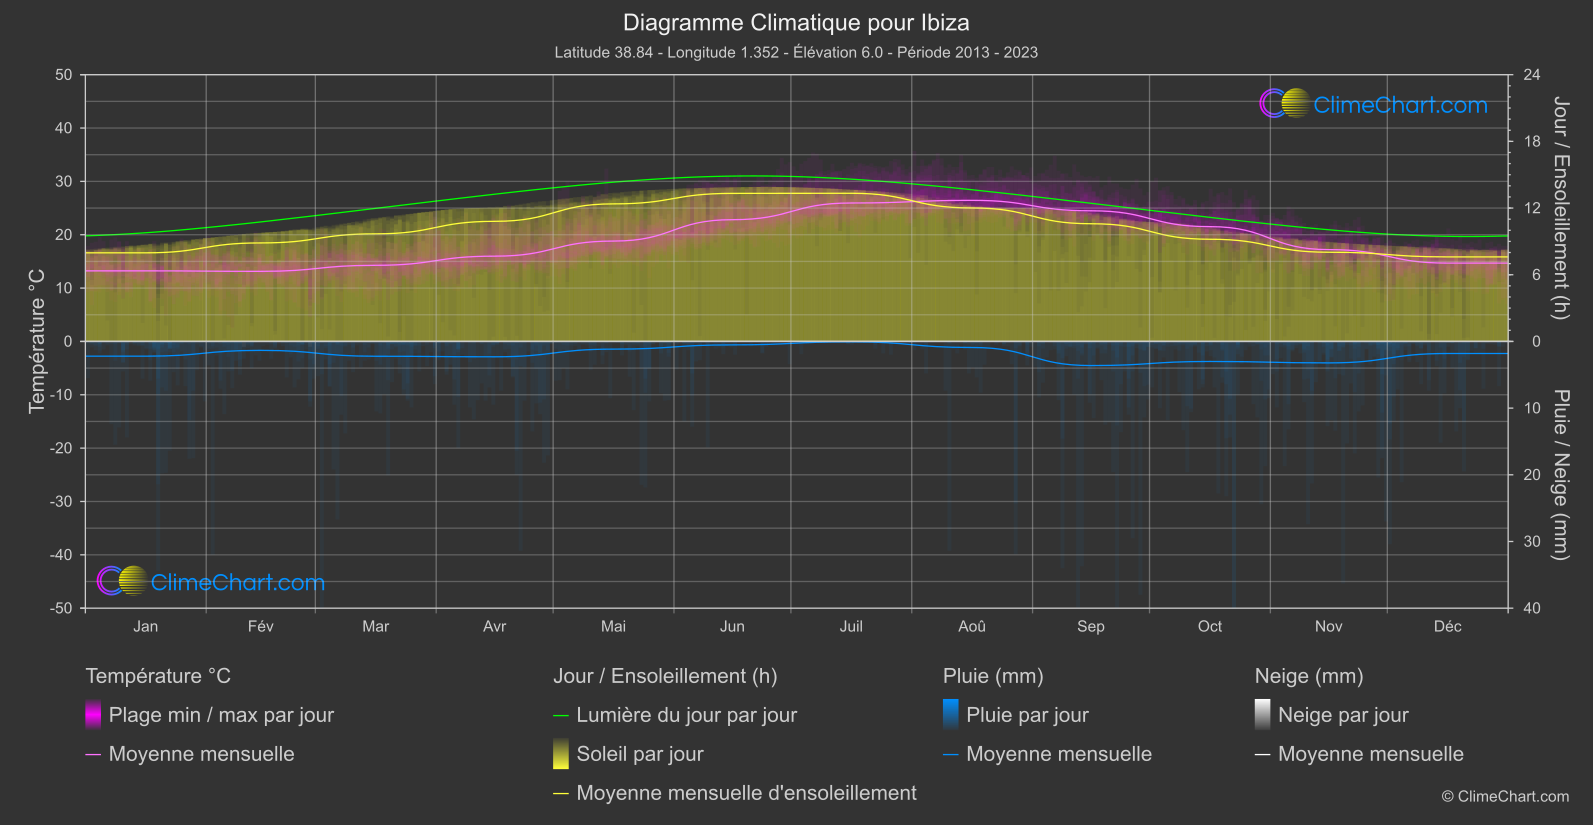Click the ClimeChart.com logo icon top right
This screenshot has height=825, width=1593.
click(1285, 103)
